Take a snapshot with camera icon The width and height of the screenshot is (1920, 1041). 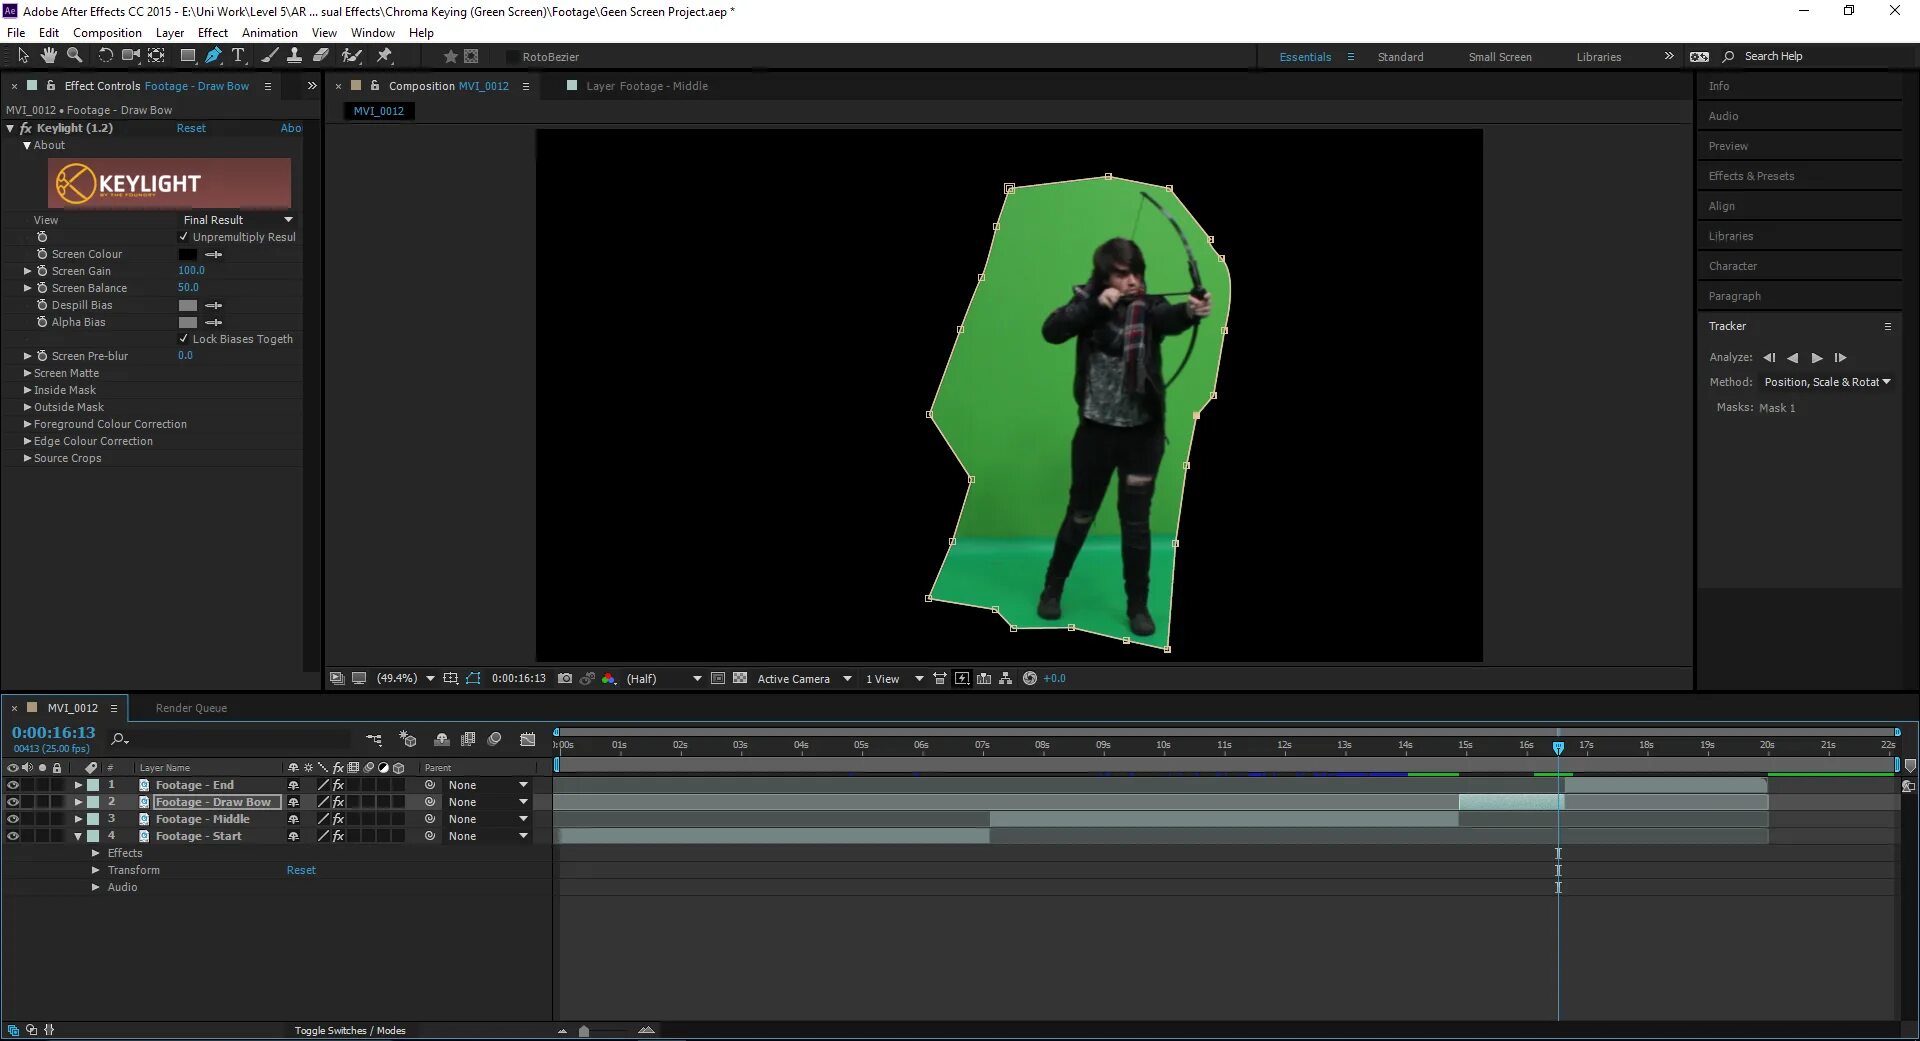click(x=565, y=678)
